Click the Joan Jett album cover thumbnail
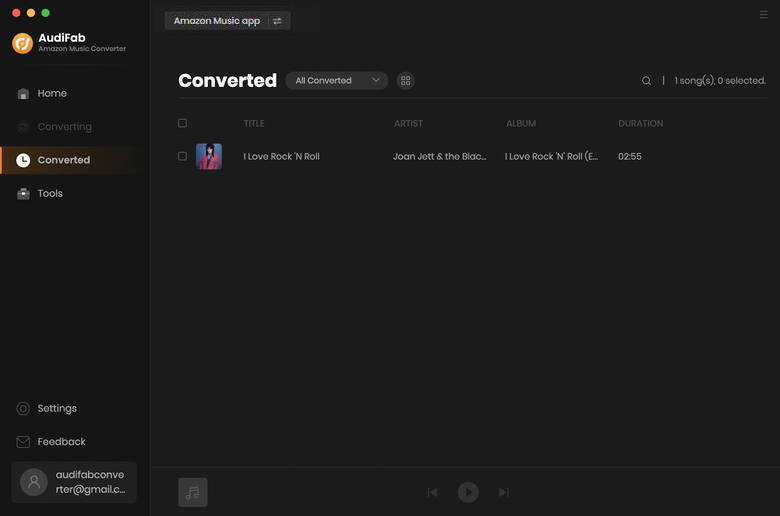 (x=209, y=156)
